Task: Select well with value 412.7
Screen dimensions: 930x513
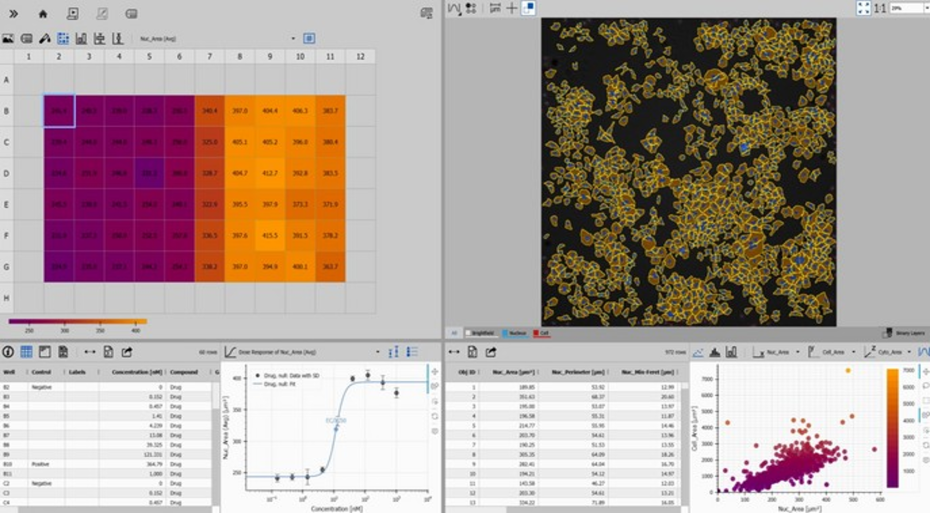Action: (x=270, y=173)
